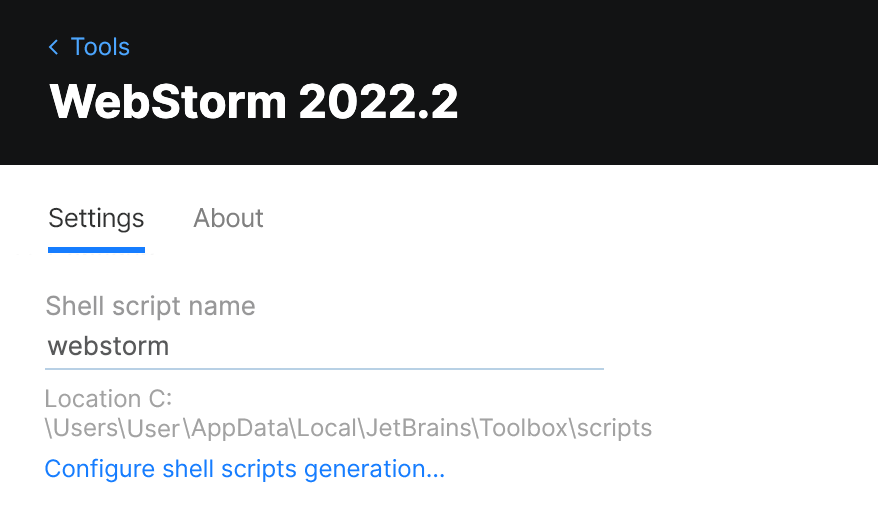Click the blue underline beneath Settings
Viewport: 878px width, 530px height.
pos(96,249)
